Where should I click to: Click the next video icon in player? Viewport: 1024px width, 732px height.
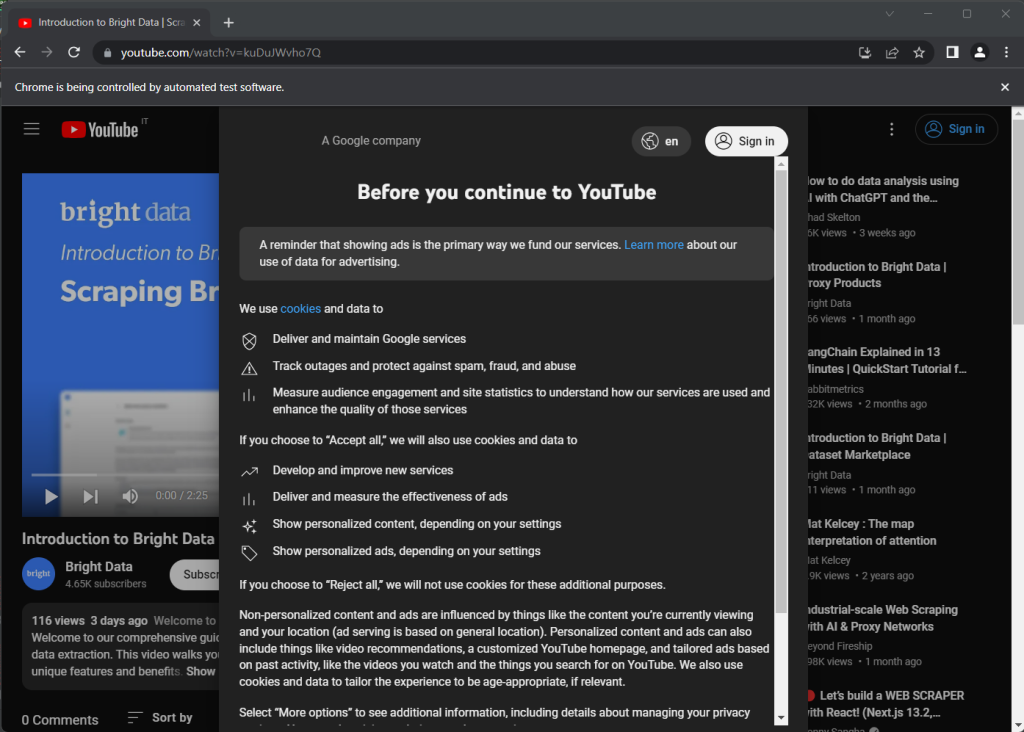point(90,496)
